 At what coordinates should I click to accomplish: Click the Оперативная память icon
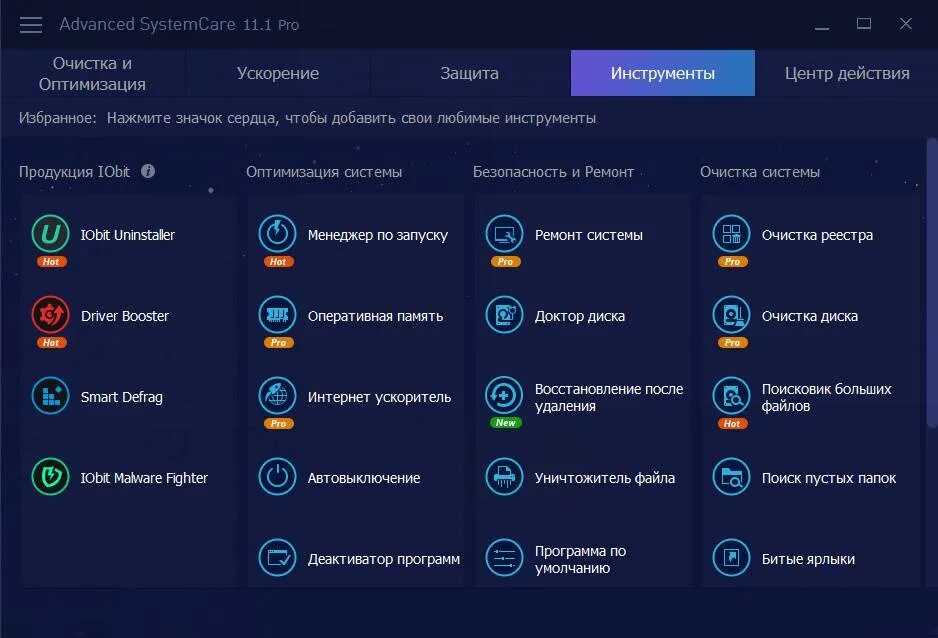point(278,315)
